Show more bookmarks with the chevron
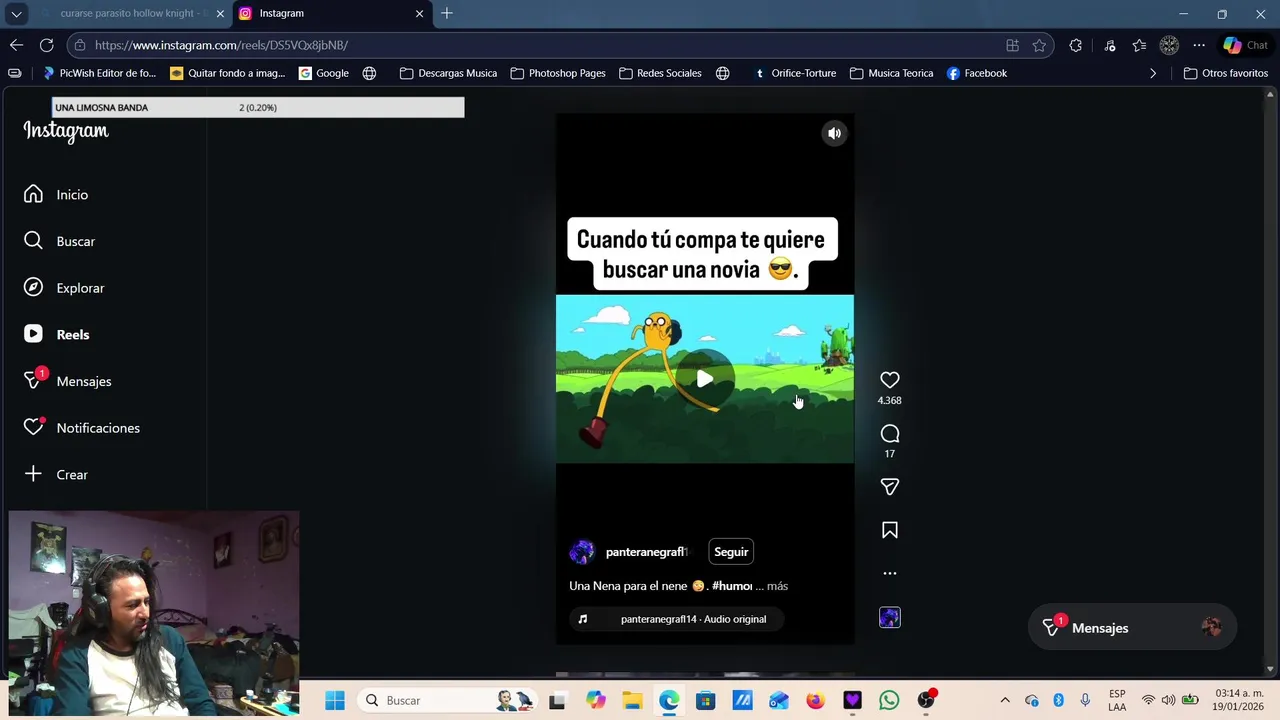Screen dimensions: 1280x720 click(x=1153, y=73)
